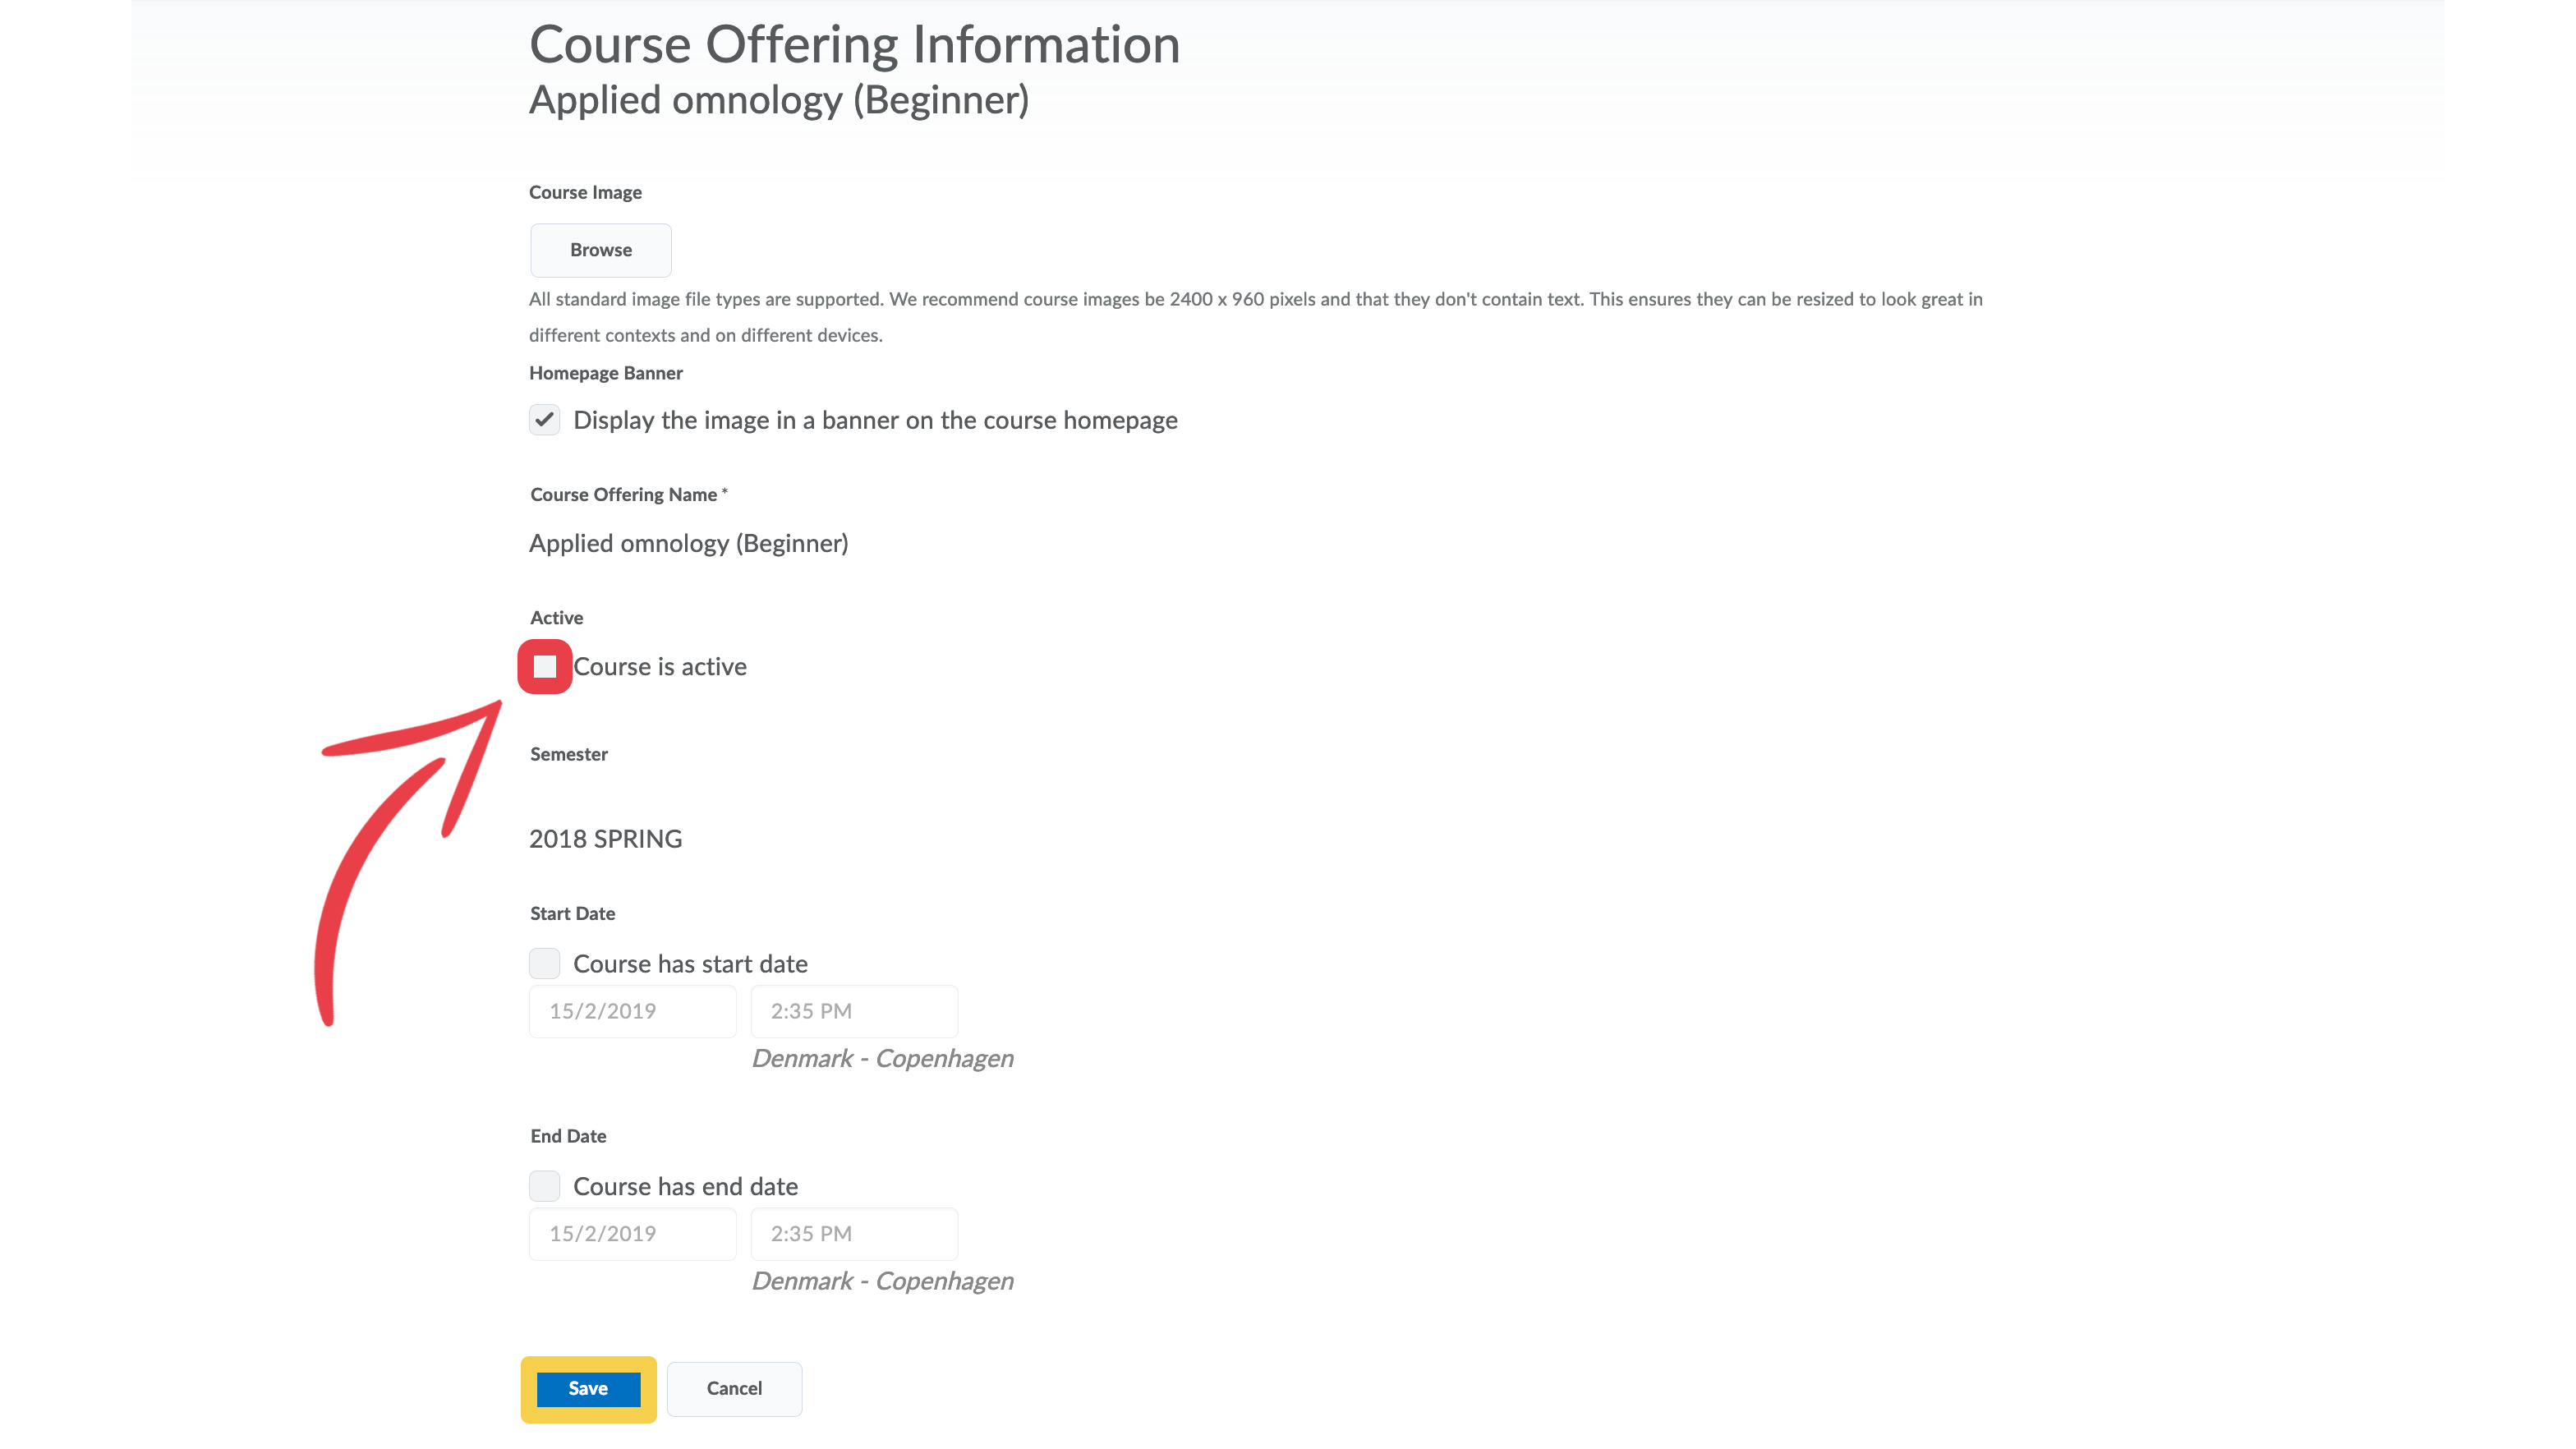Viewport: 2576px width, 1449px height.
Task: Select the 2018 SPRING semester value
Action: [x=605, y=839]
